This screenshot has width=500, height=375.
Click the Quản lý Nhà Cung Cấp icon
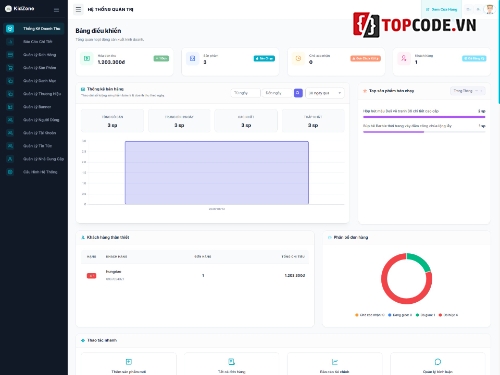[10, 159]
